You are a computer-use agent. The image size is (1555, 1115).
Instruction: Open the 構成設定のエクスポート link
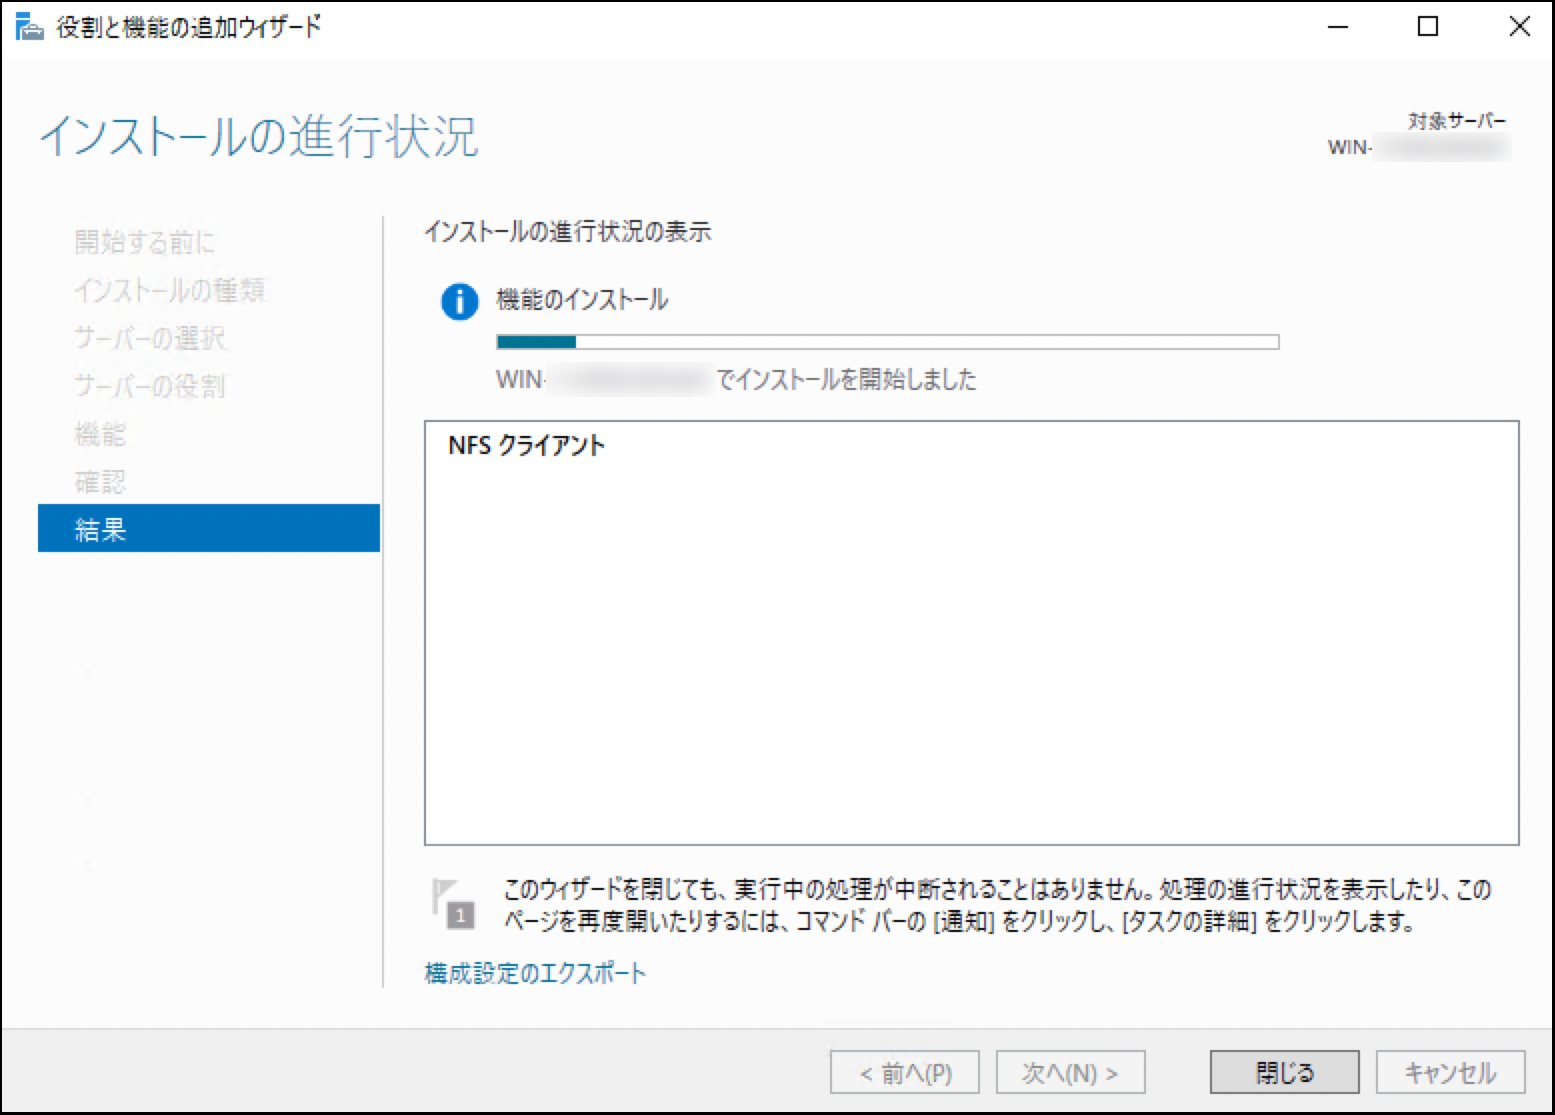point(535,973)
